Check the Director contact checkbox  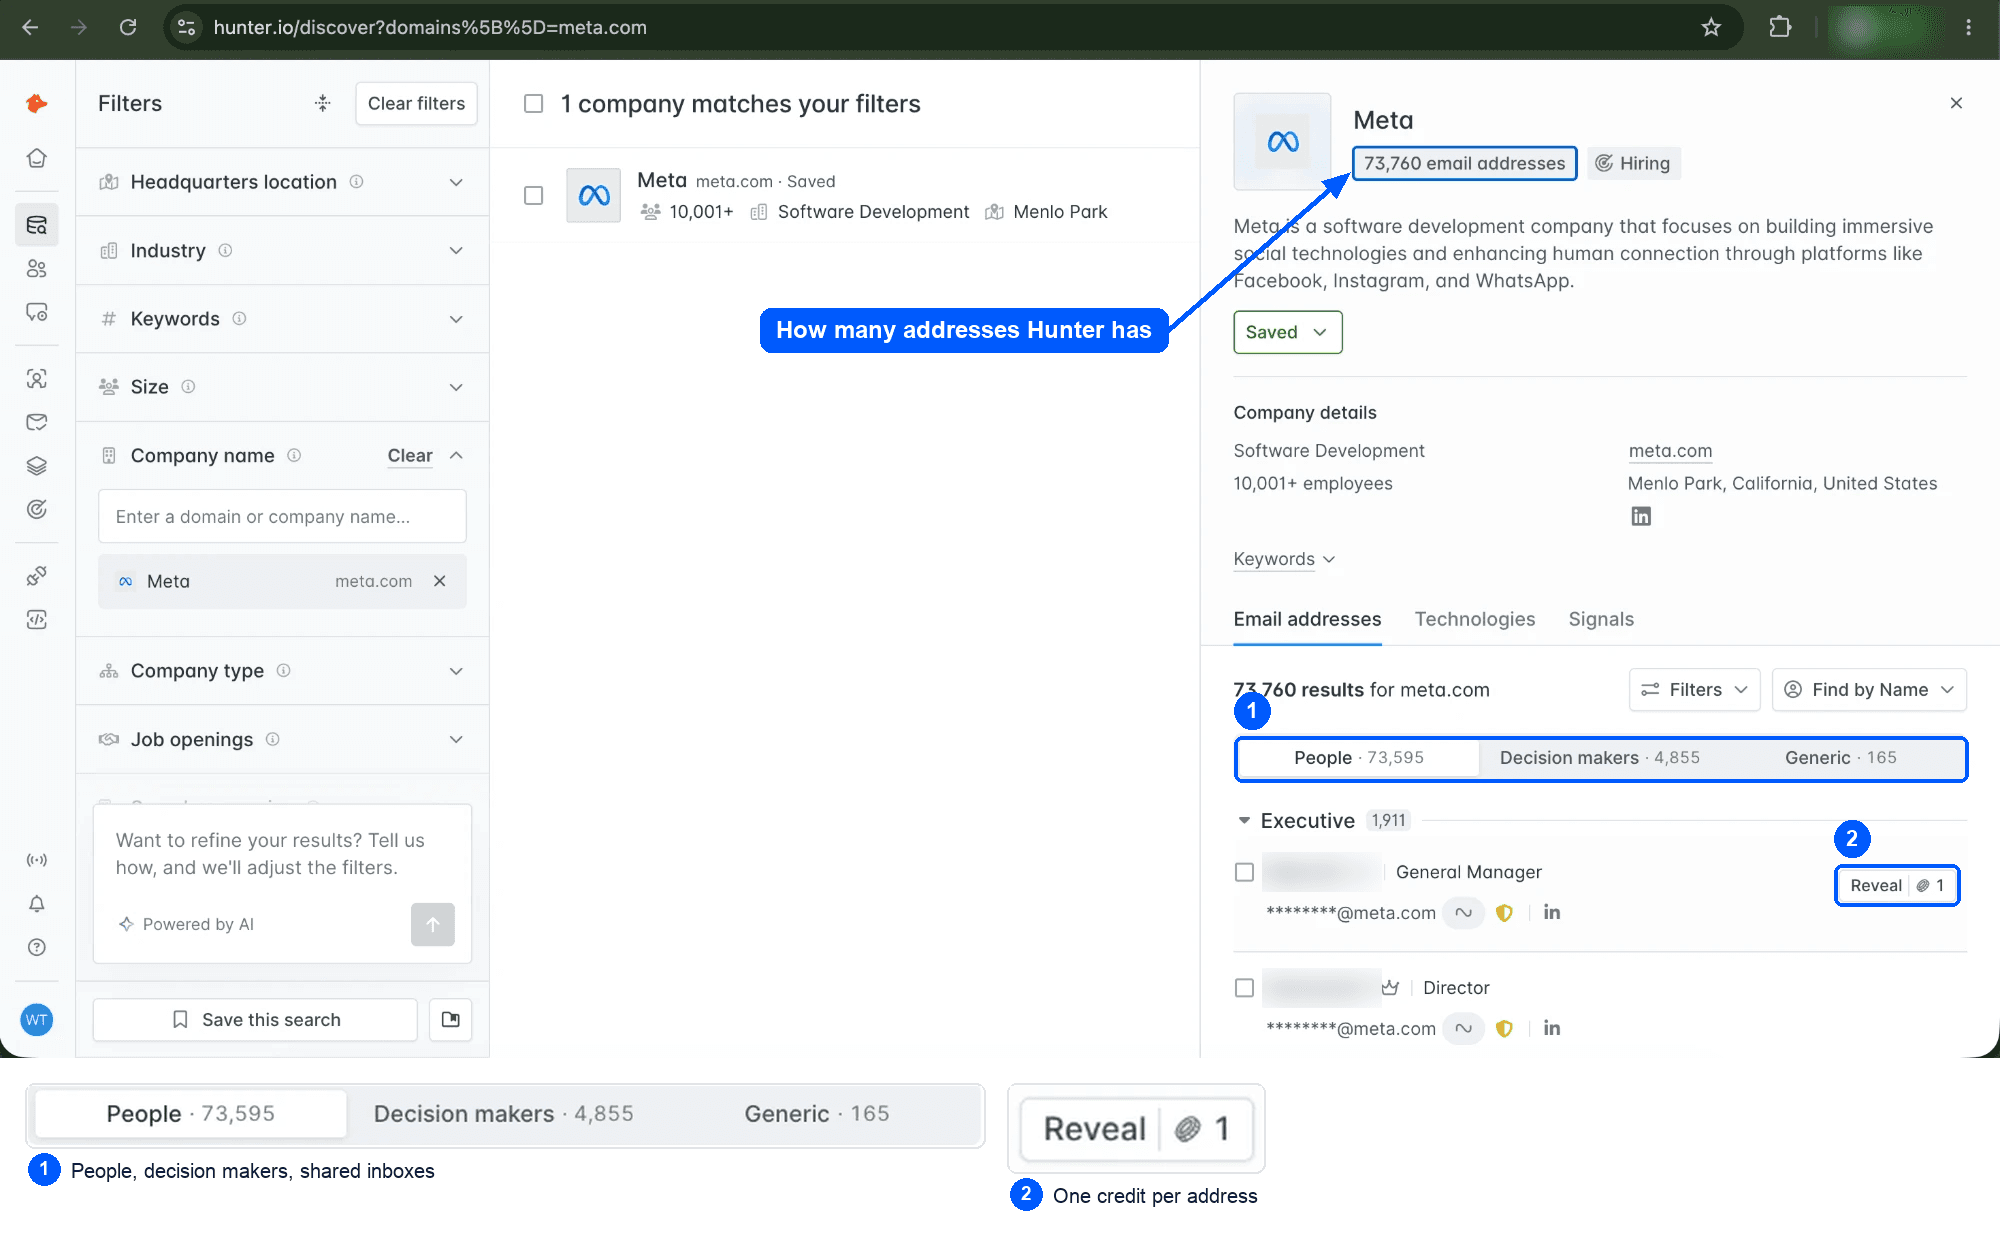point(1244,988)
